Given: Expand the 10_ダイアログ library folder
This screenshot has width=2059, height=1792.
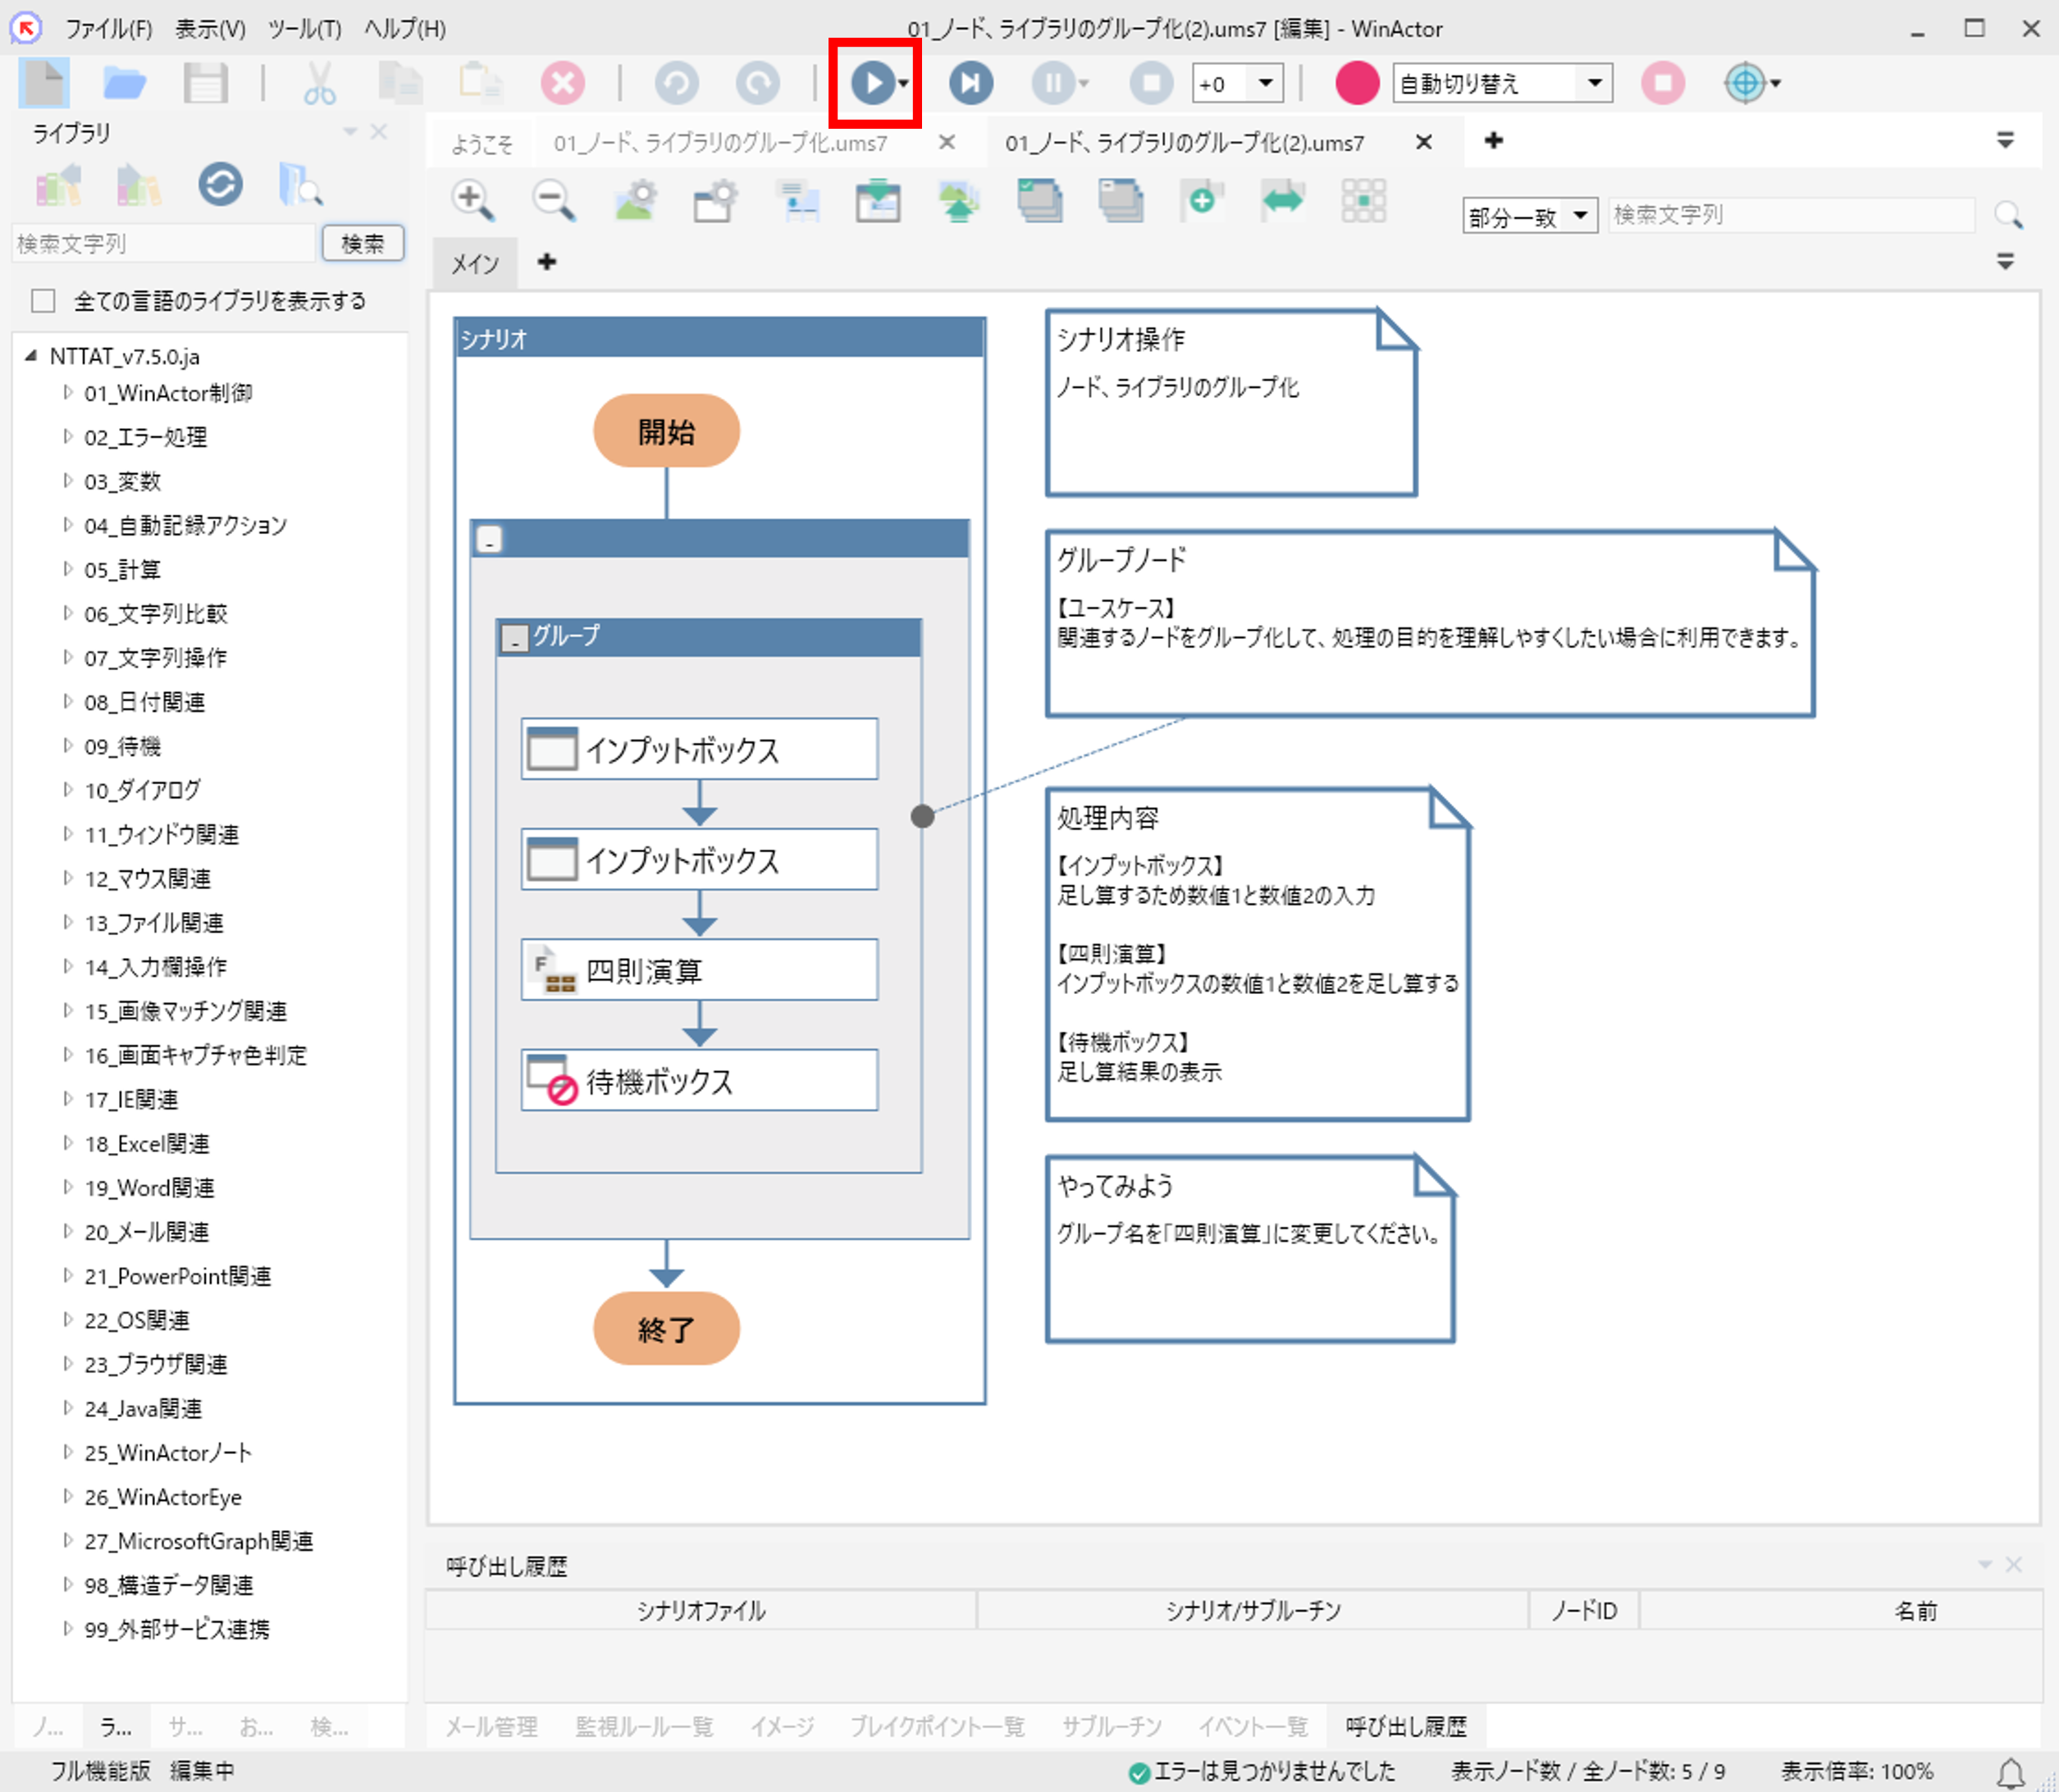Looking at the screenshot, I should coord(68,789).
